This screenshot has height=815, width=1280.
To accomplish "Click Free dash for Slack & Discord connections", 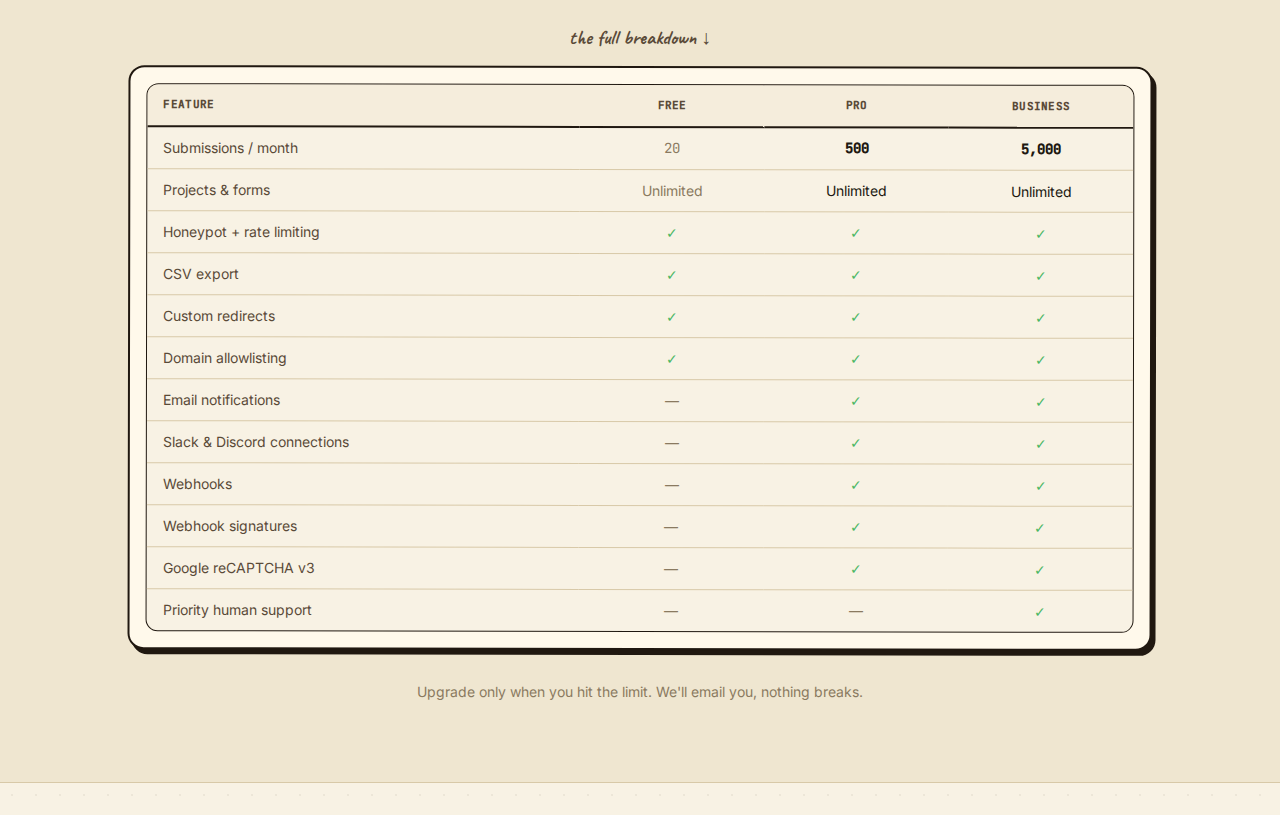I will [x=672, y=443].
